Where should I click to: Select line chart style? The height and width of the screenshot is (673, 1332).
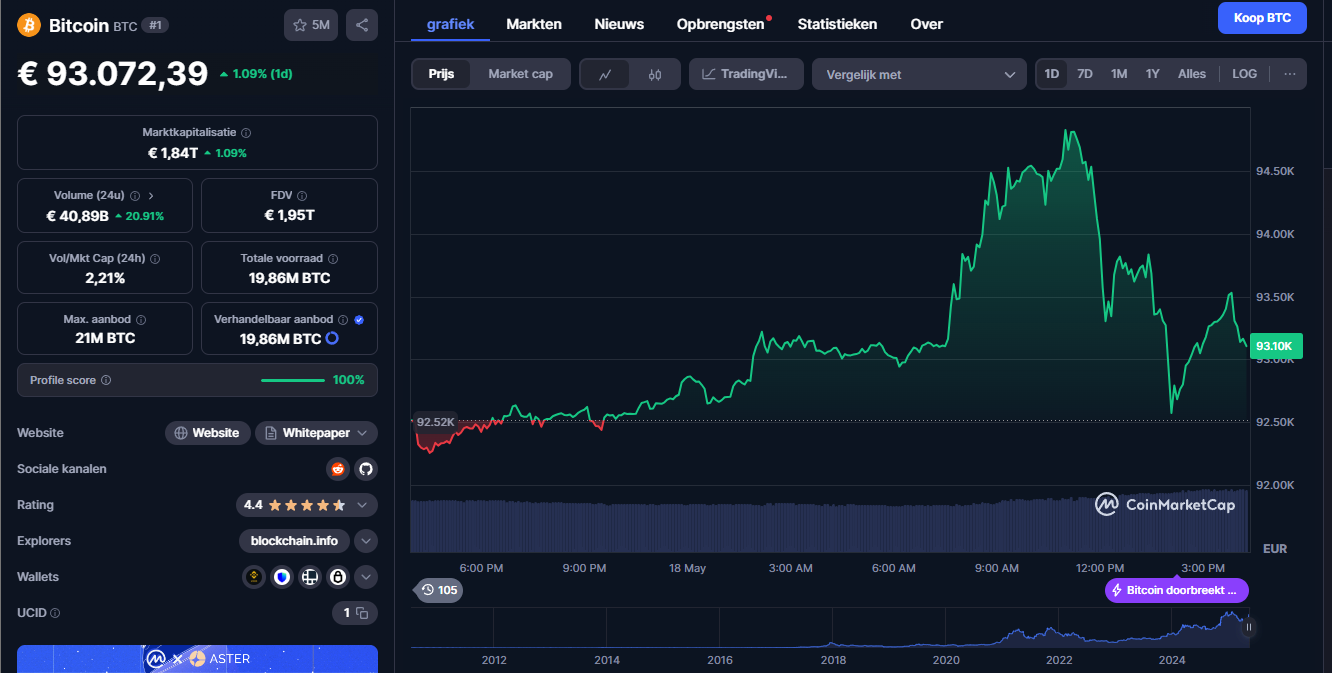tap(605, 74)
